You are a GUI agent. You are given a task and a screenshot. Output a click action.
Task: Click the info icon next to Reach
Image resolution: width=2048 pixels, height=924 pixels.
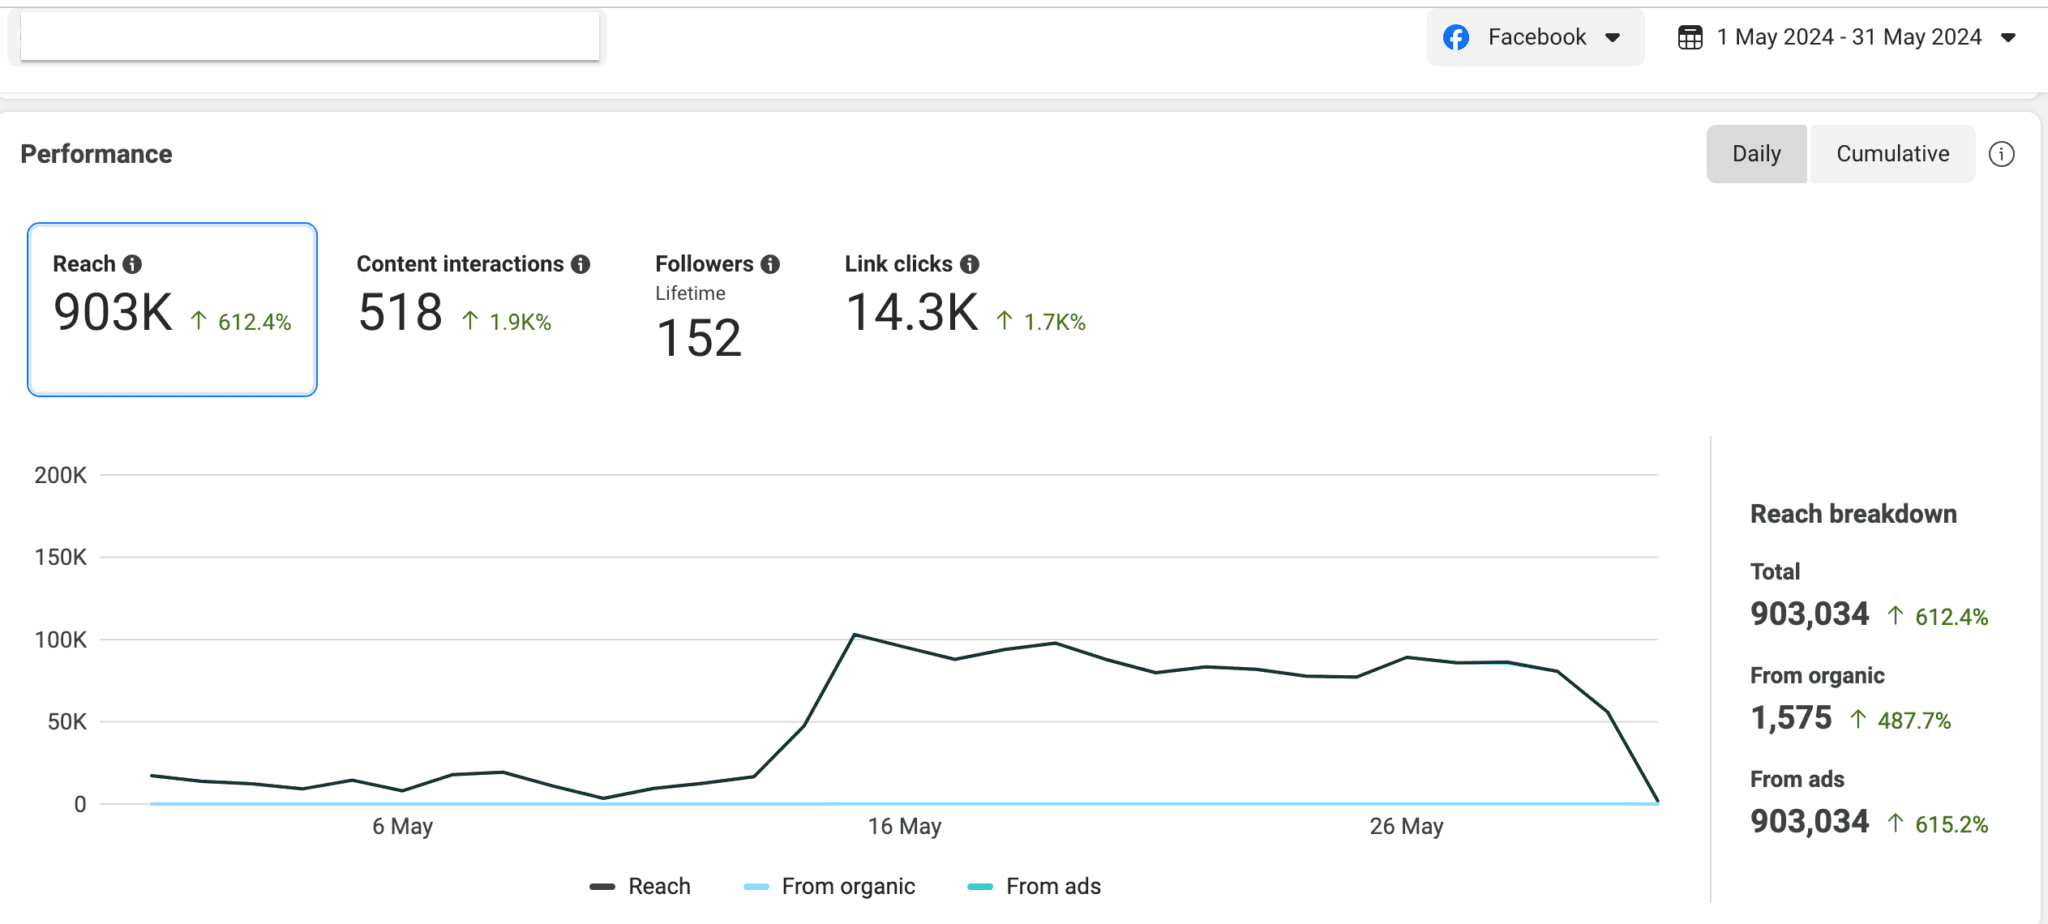(x=132, y=264)
